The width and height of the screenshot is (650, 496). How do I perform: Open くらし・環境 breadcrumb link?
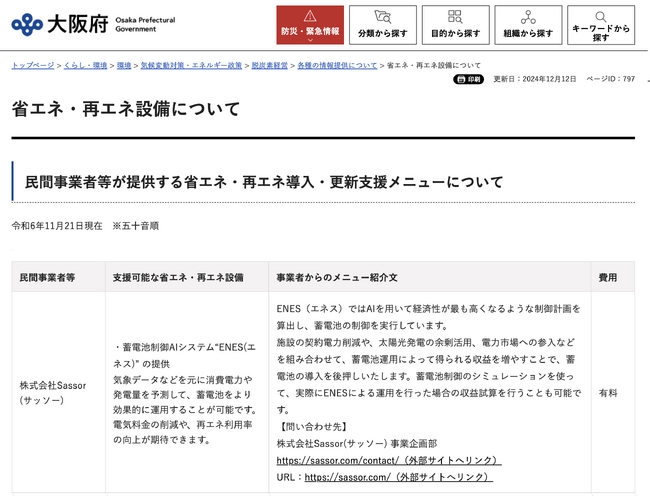tap(85, 65)
